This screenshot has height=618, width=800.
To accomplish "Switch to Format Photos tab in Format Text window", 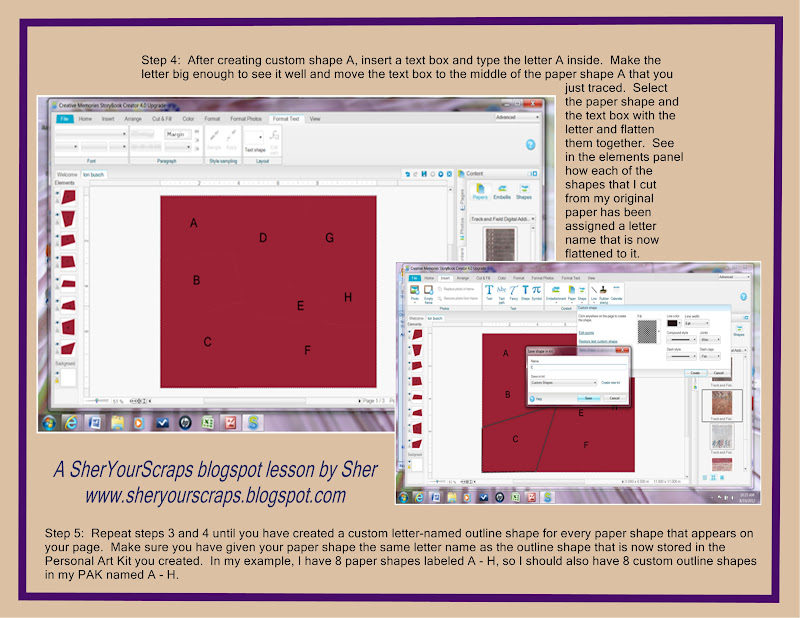I will click(246, 119).
